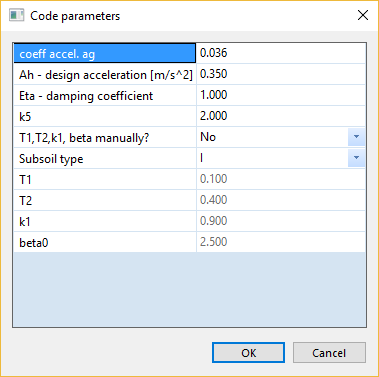
Task: Select the 'T1,T2,k1, beta manually?' label
Action: click(x=105, y=137)
